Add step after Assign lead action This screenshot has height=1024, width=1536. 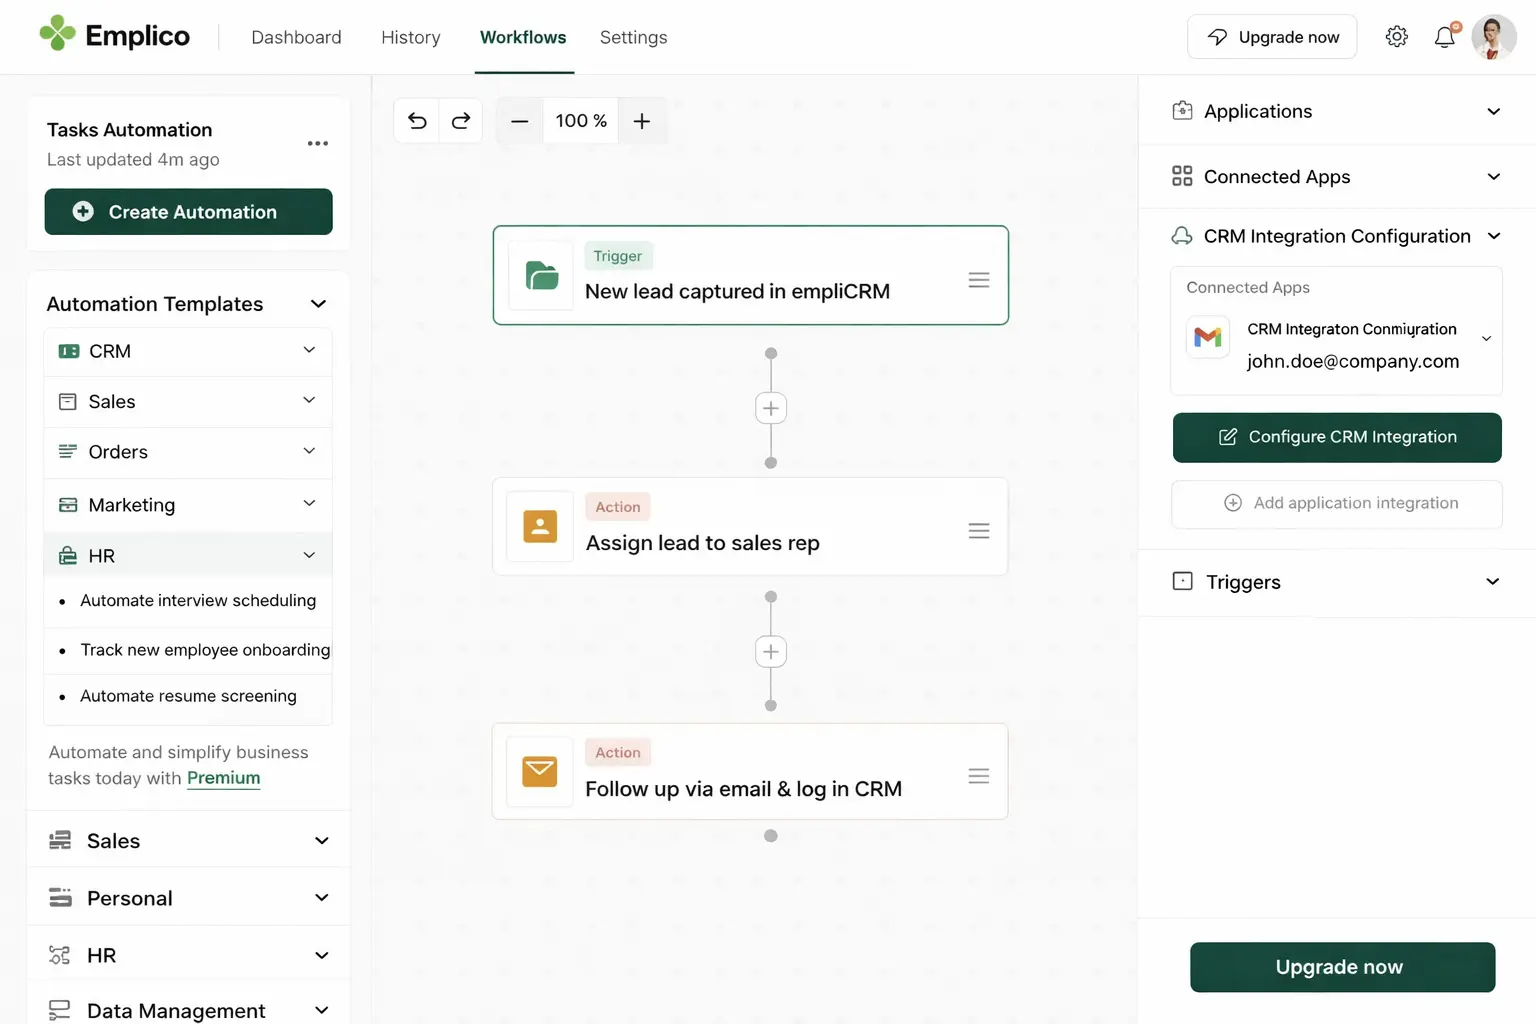coord(770,652)
